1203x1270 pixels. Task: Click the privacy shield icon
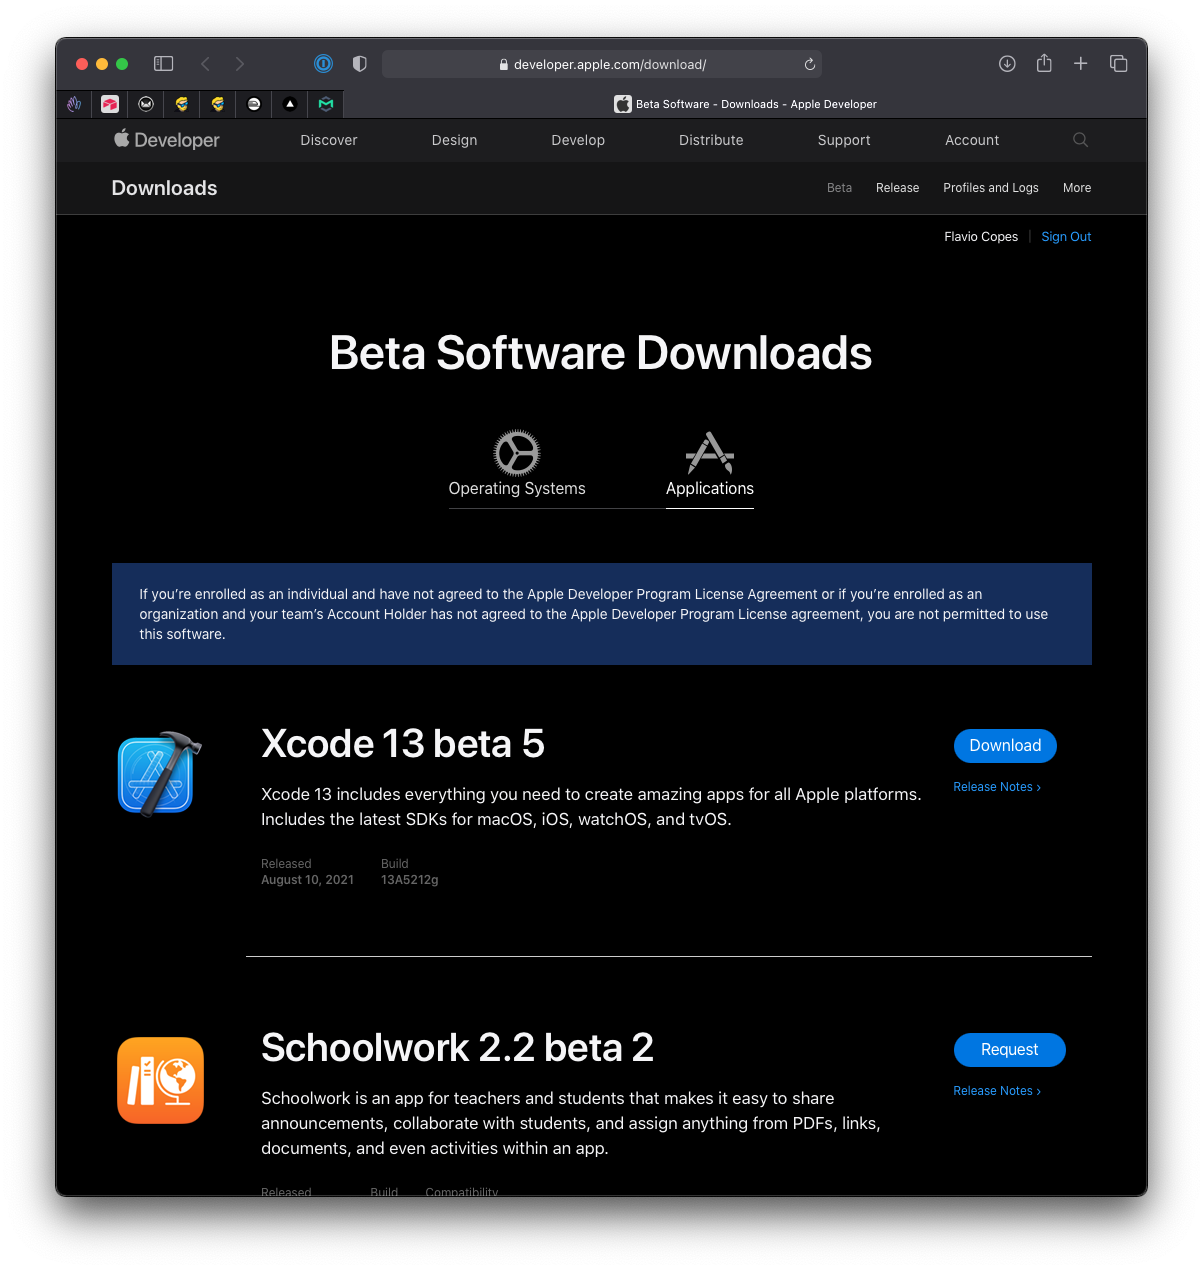360,64
